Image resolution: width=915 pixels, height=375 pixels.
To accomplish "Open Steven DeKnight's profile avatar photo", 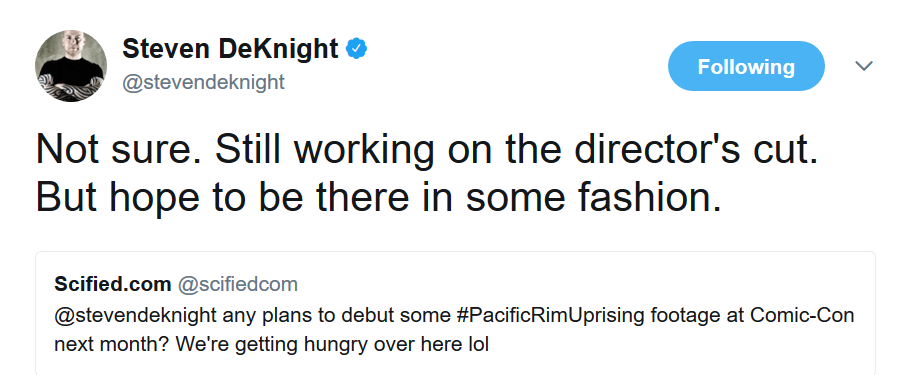I will (x=71, y=65).
